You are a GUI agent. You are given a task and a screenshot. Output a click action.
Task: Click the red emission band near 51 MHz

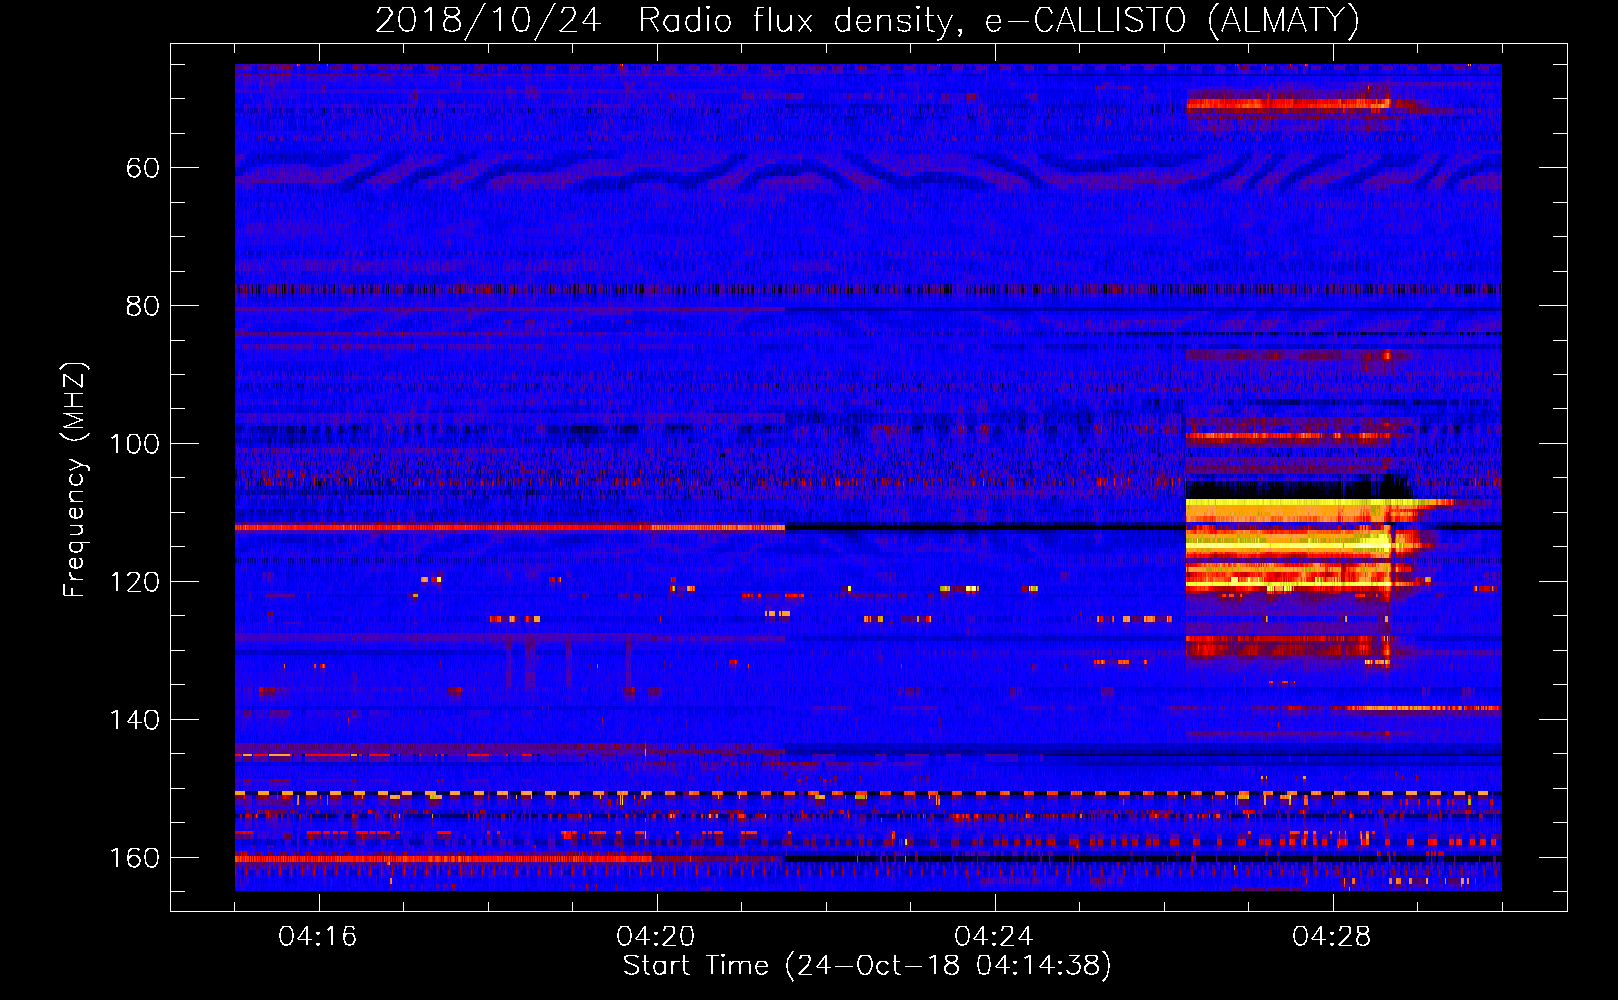point(1288,103)
